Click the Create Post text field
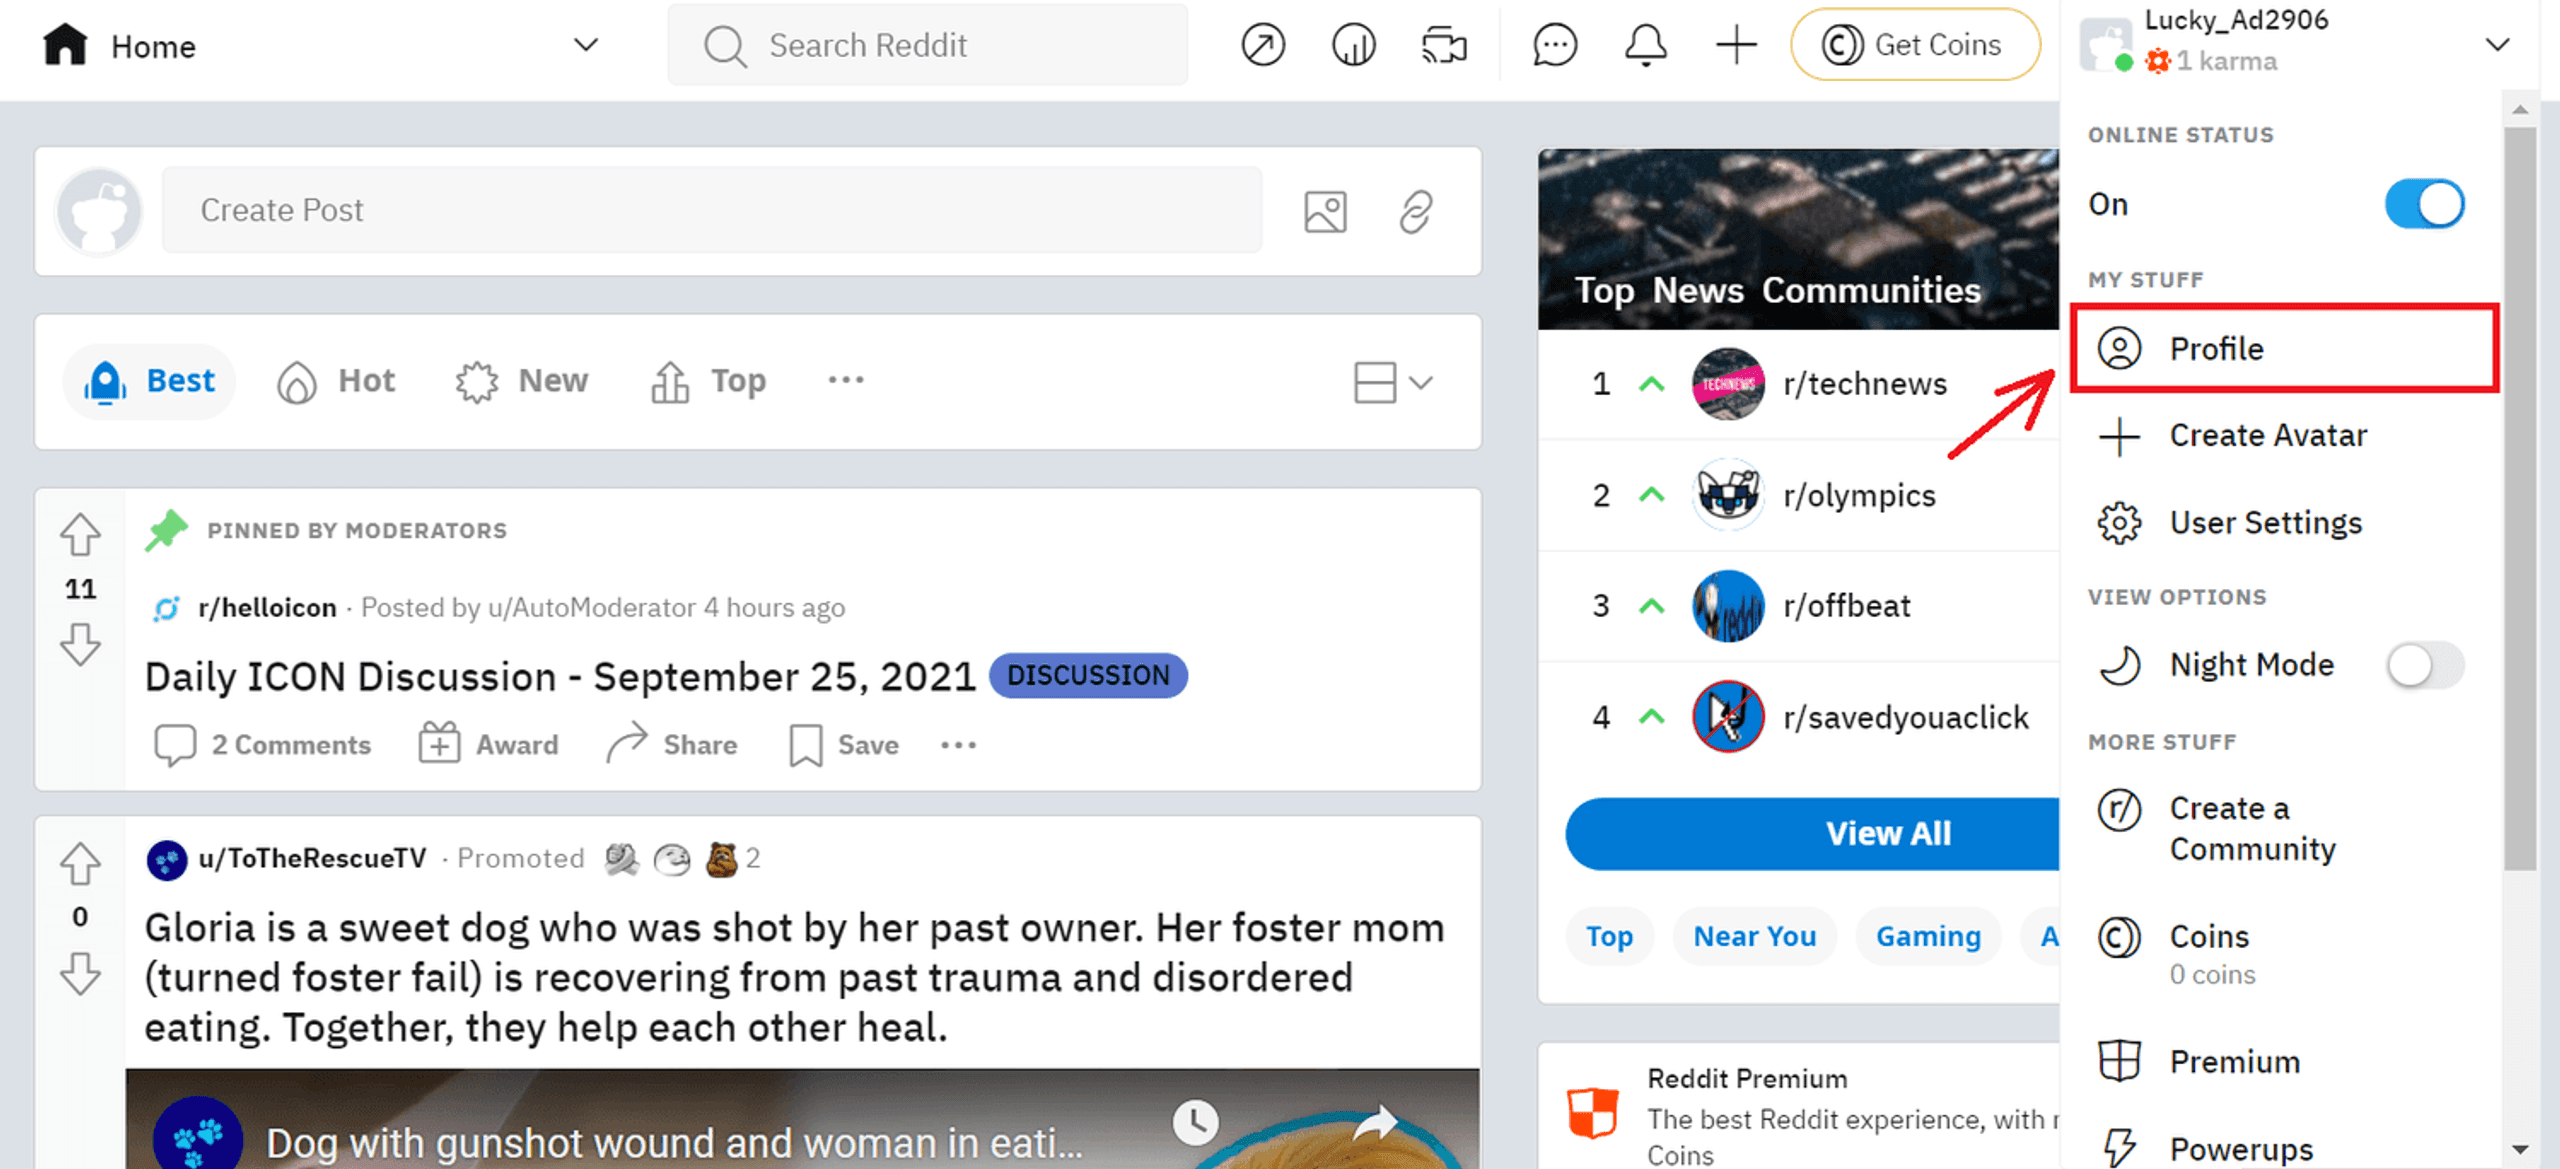The image size is (2560, 1169). 712,210
